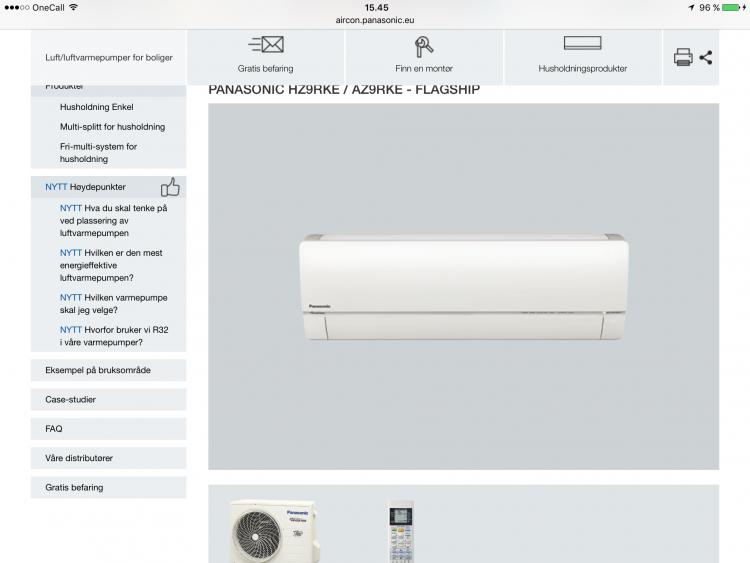Tap the aircon.panasonic.eu address bar
This screenshot has height=563, width=750.
coord(375,20)
